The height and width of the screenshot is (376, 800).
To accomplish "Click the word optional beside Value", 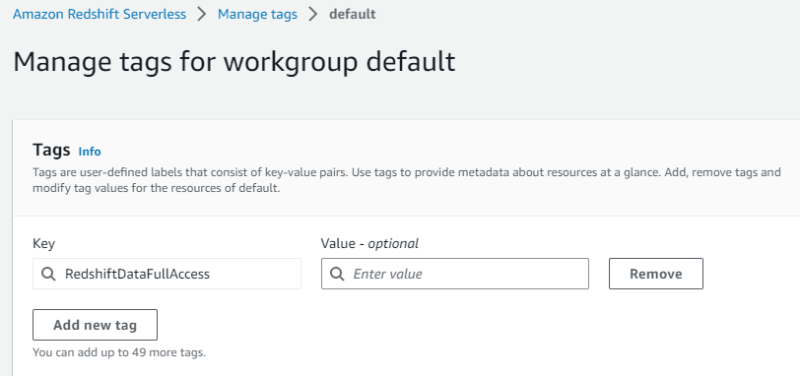I will [x=393, y=244].
